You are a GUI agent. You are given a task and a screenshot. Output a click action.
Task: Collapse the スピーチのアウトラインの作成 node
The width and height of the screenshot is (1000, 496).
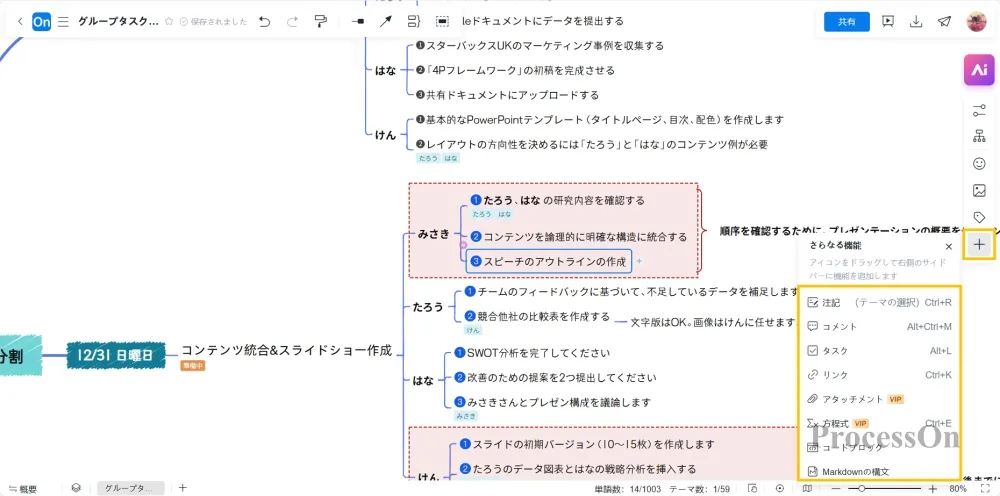[639, 261]
